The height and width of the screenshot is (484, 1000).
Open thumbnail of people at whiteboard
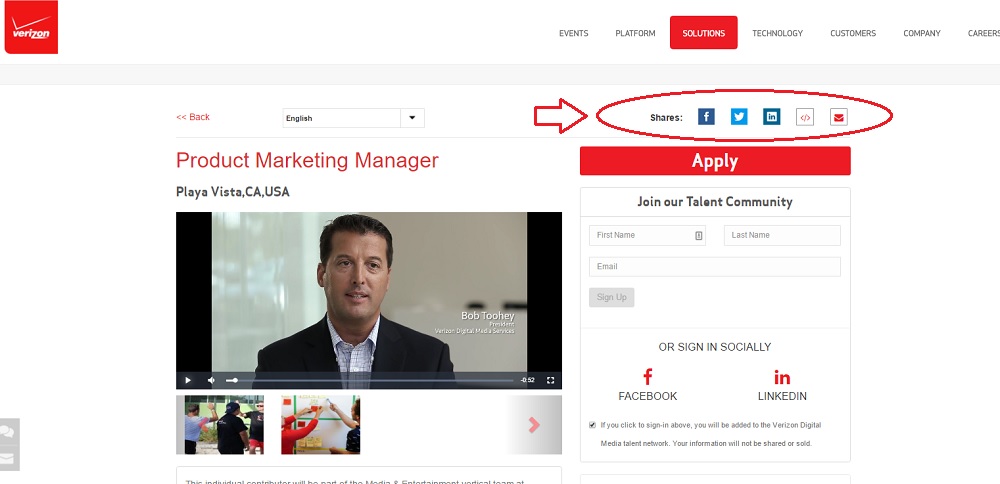[x=320, y=425]
